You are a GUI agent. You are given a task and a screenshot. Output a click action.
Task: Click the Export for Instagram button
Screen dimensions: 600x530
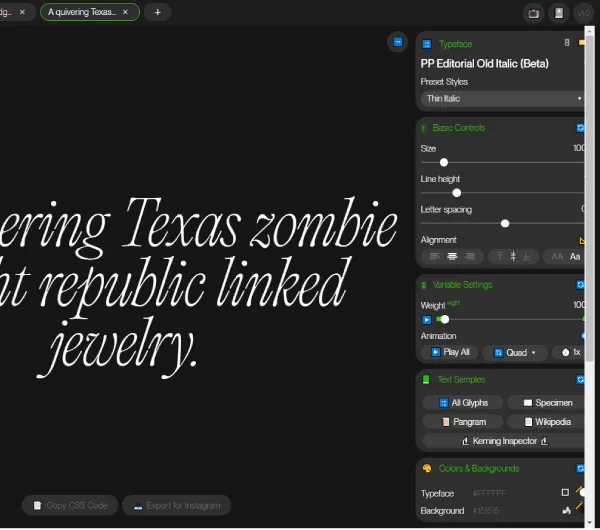coord(177,506)
